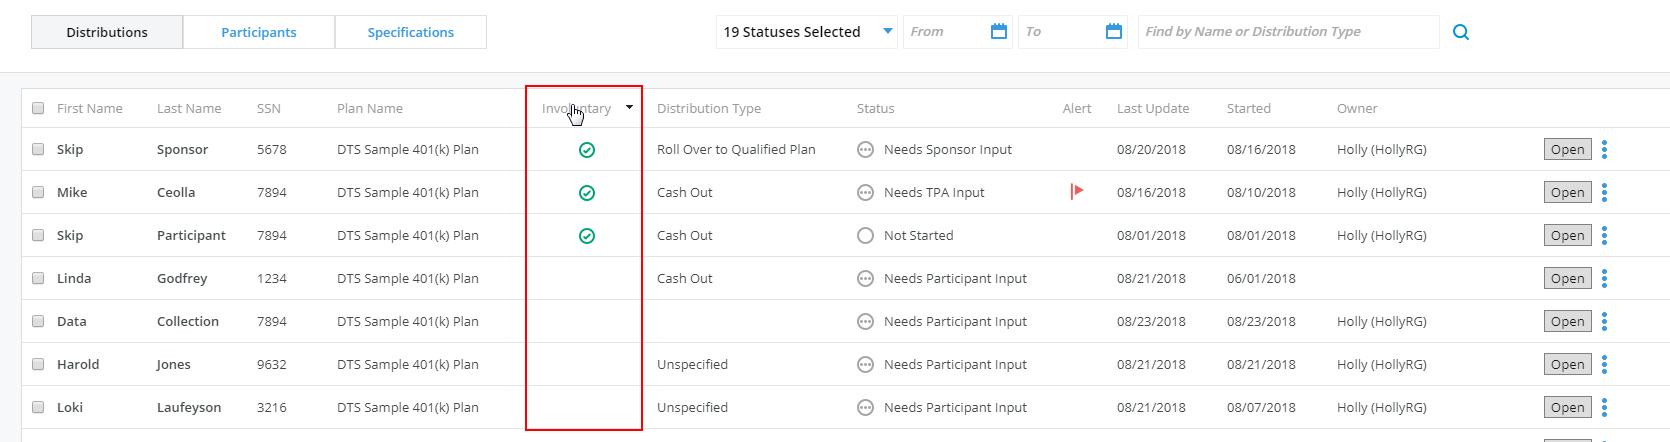Open the Involuntary column sort arrow
Viewport: 1670px width, 442px height.
point(629,107)
